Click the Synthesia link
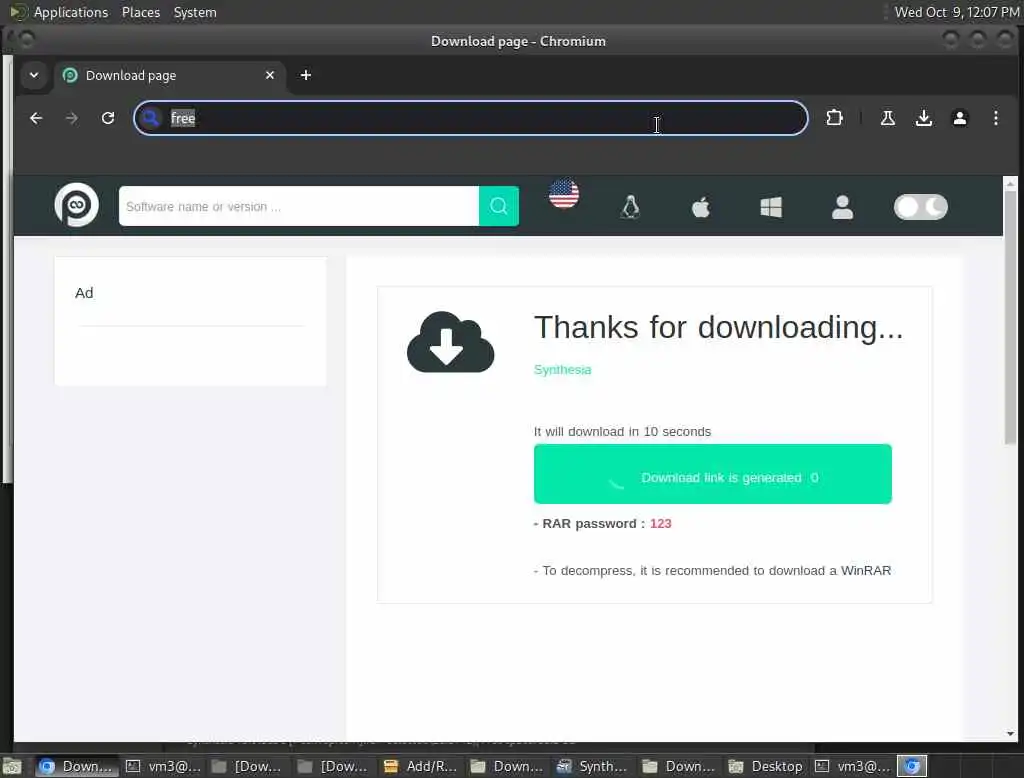Image resolution: width=1024 pixels, height=778 pixels. point(562,370)
